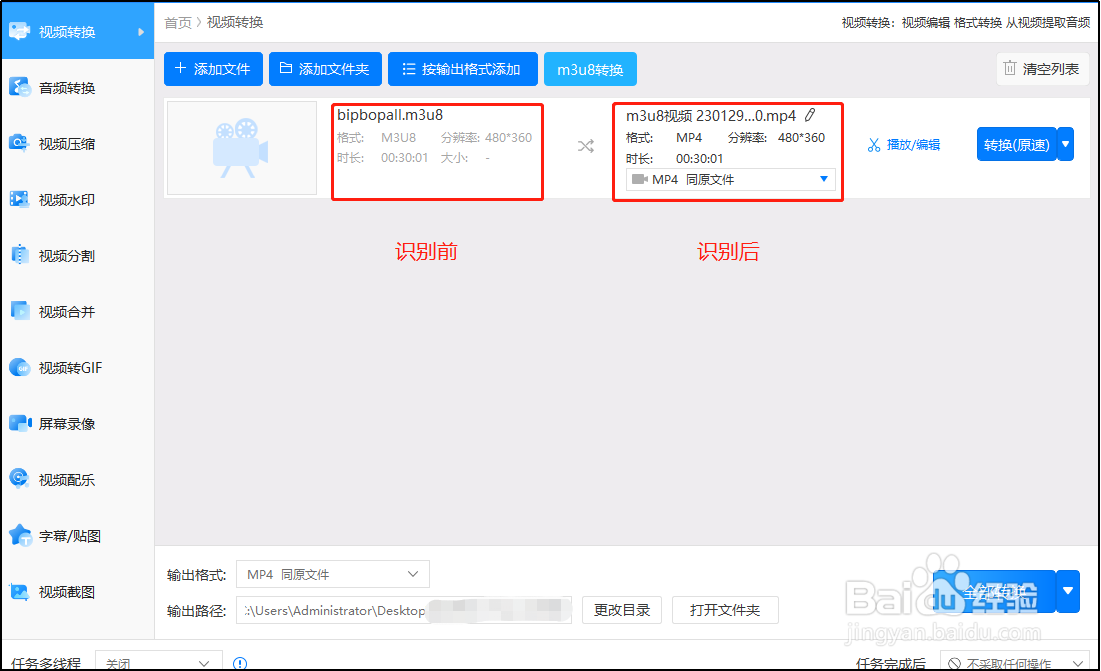Click the 添加文件 button

pos(213,68)
